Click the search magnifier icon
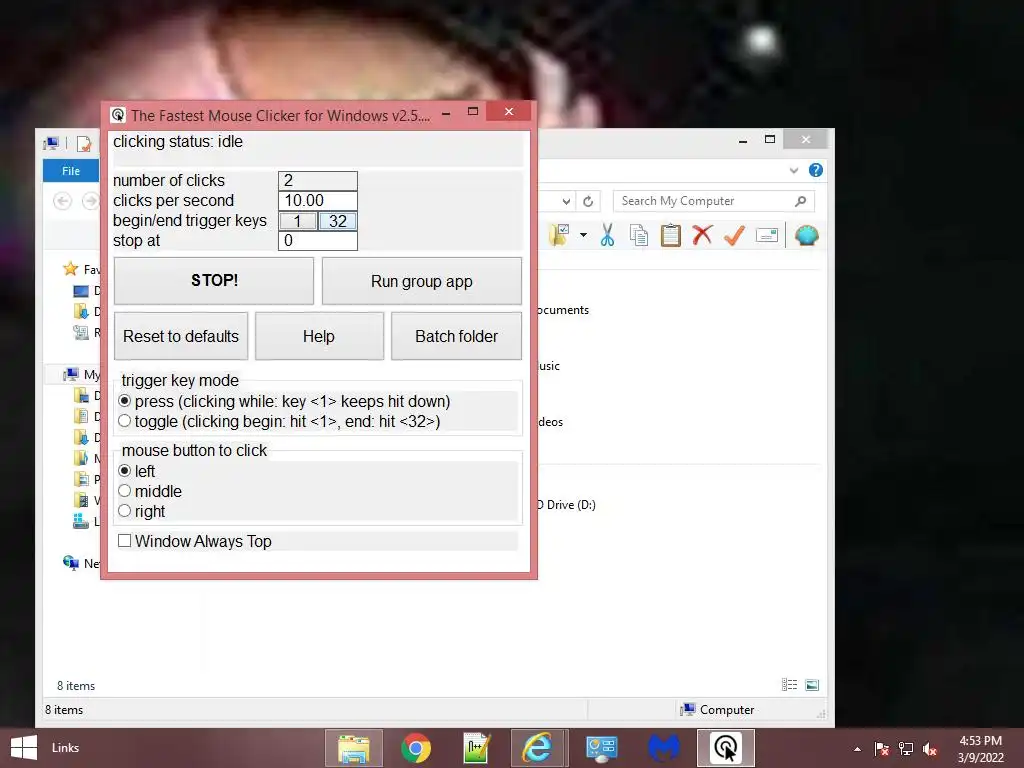The image size is (1024, 768). (801, 201)
